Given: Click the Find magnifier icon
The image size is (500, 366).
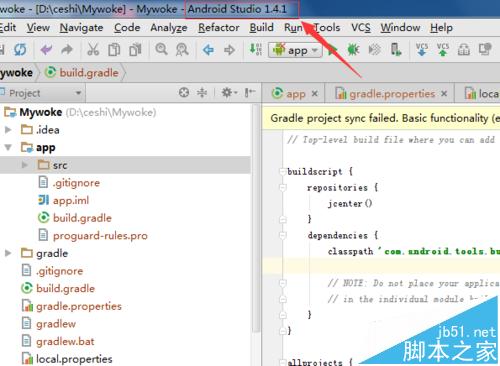Looking at the screenshot, I should coord(161,50).
